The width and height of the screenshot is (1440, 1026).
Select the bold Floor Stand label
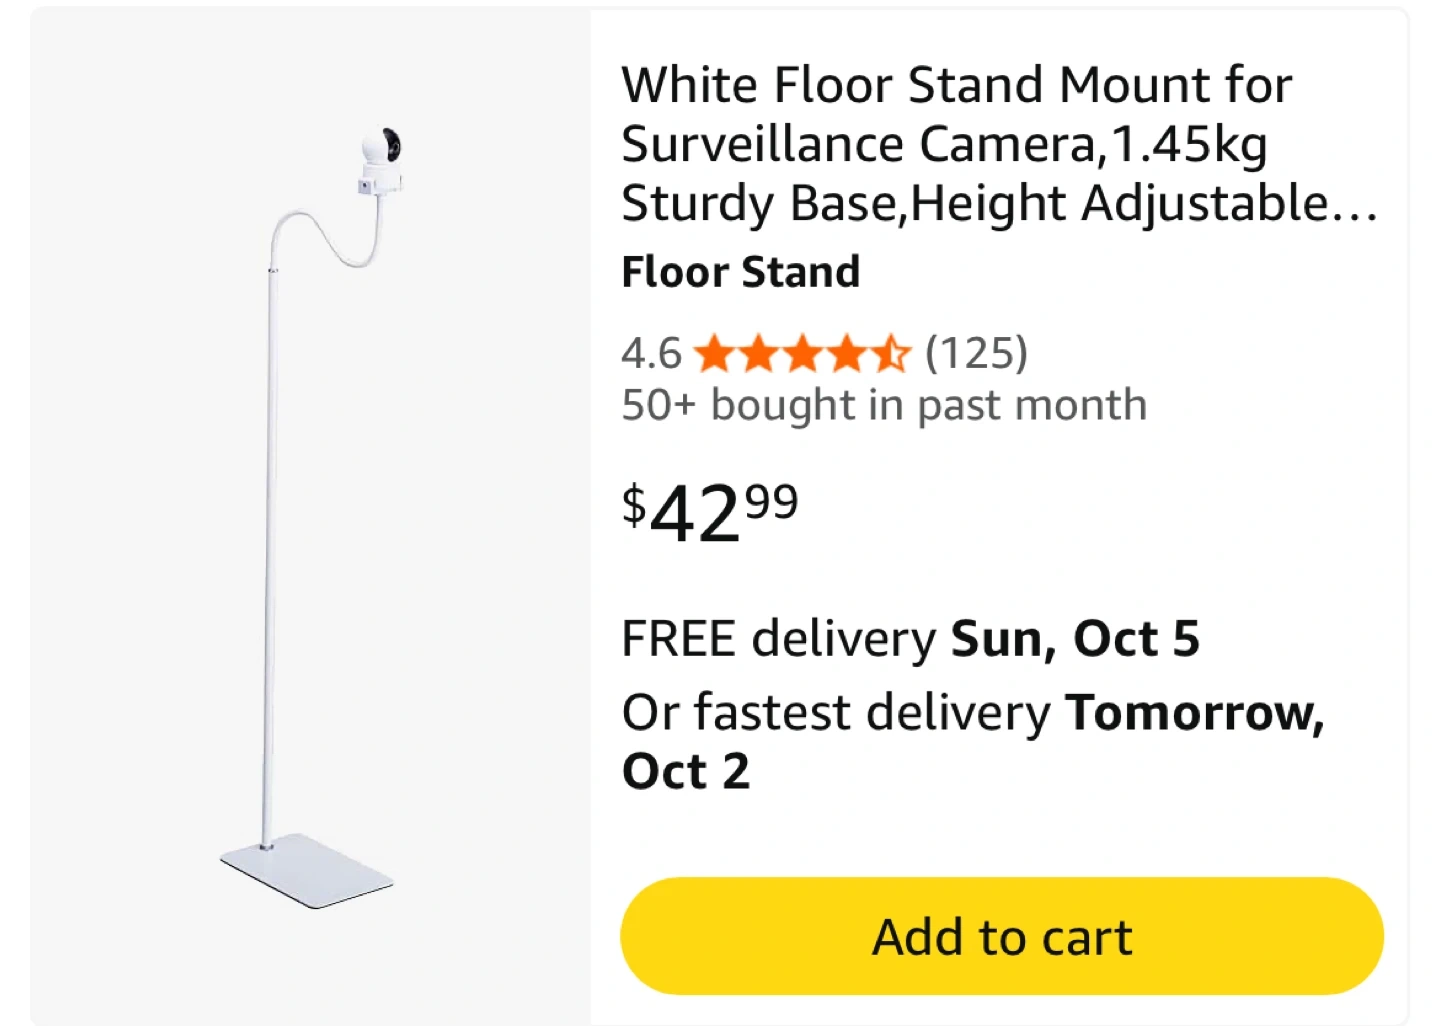point(740,272)
